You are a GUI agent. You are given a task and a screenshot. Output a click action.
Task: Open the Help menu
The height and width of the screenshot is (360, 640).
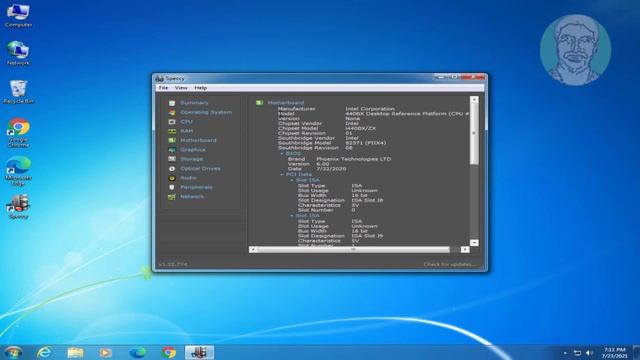200,88
